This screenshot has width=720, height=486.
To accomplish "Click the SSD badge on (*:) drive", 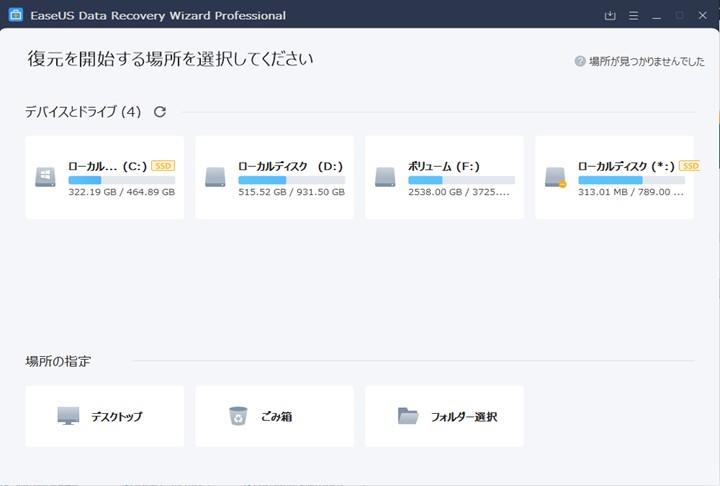I will (689, 166).
